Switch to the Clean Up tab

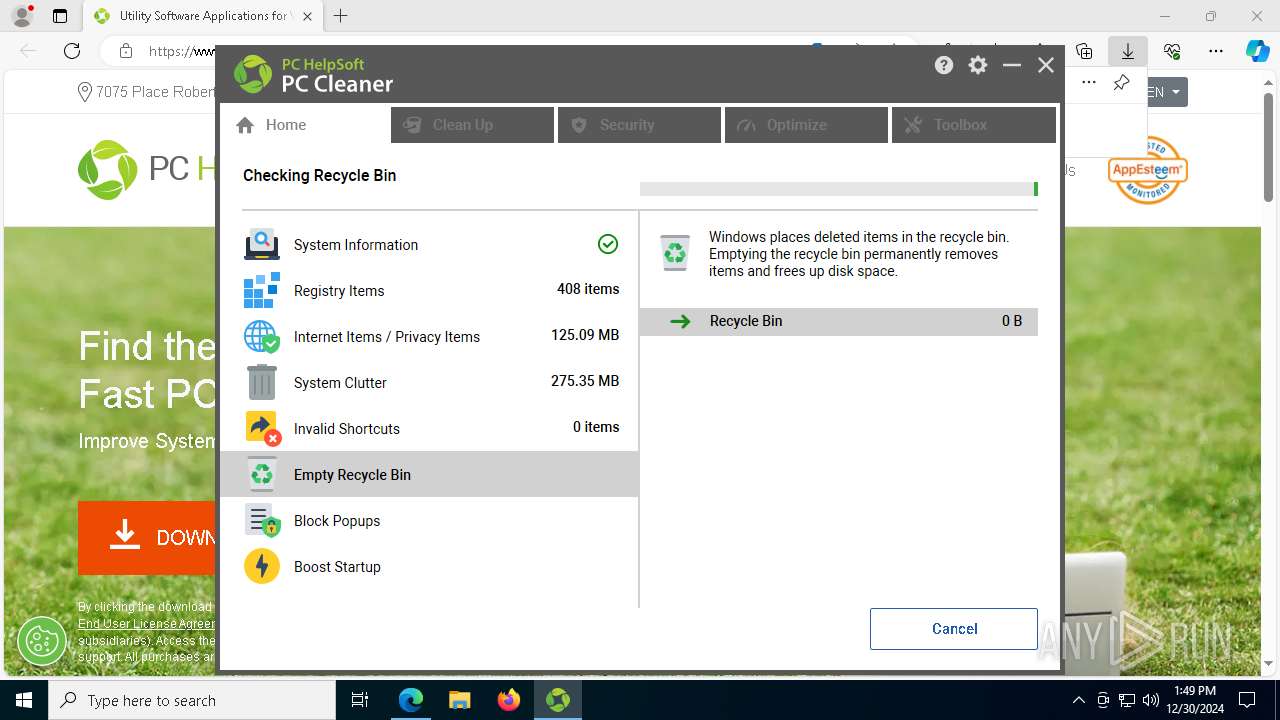pyautogui.click(x=472, y=125)
